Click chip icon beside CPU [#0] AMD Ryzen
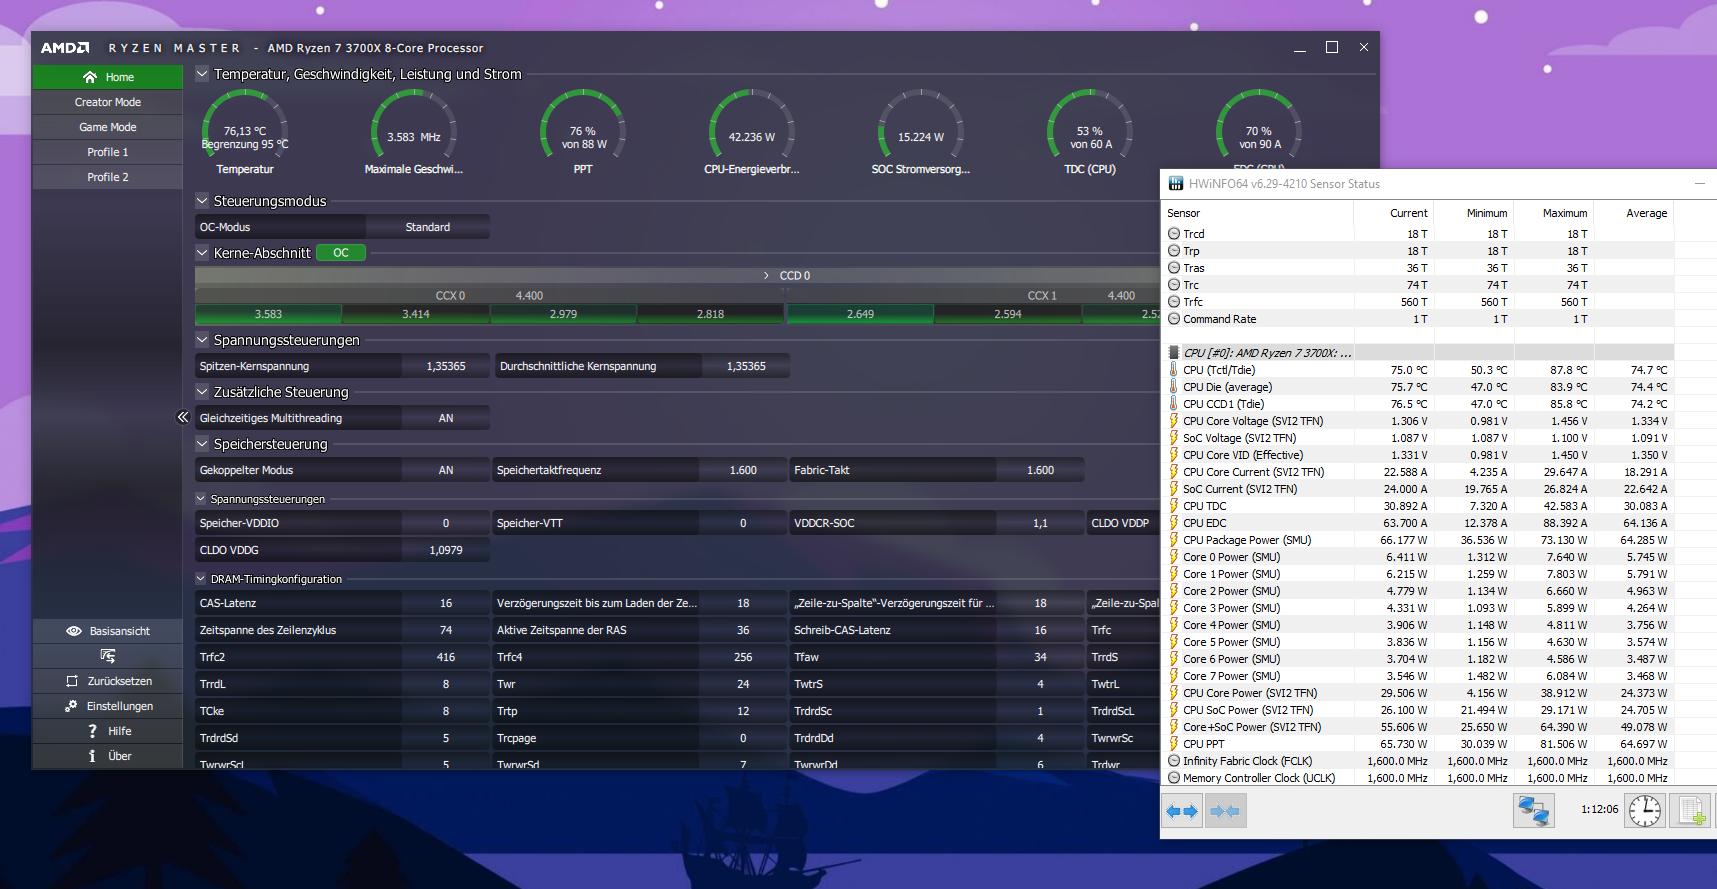 point(1174,353)
